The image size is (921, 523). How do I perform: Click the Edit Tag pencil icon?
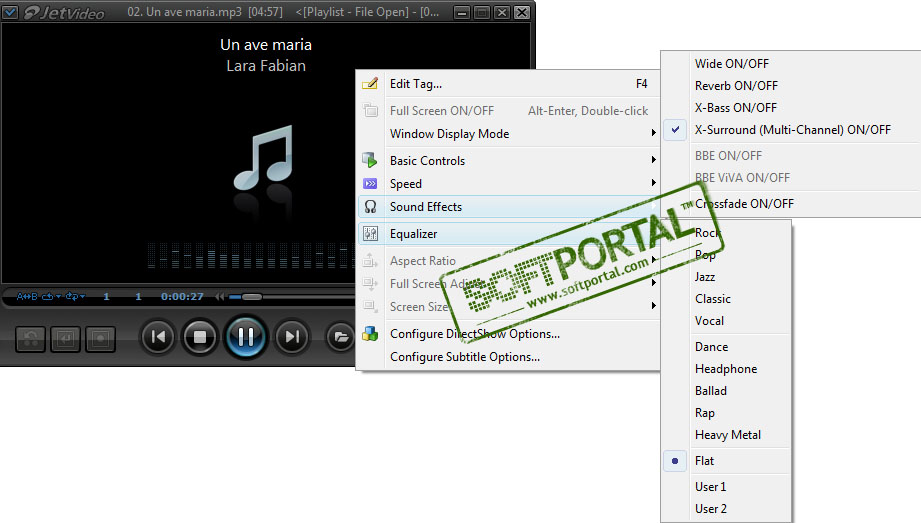(370, 84)
